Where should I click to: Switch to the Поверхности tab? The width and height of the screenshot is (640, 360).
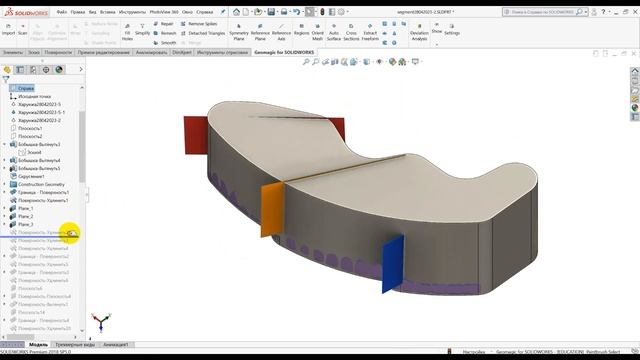(x=58, y=52)
